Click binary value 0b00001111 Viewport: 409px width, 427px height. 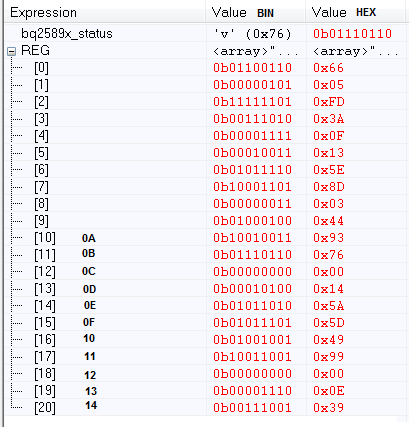(x=253, y=136)
